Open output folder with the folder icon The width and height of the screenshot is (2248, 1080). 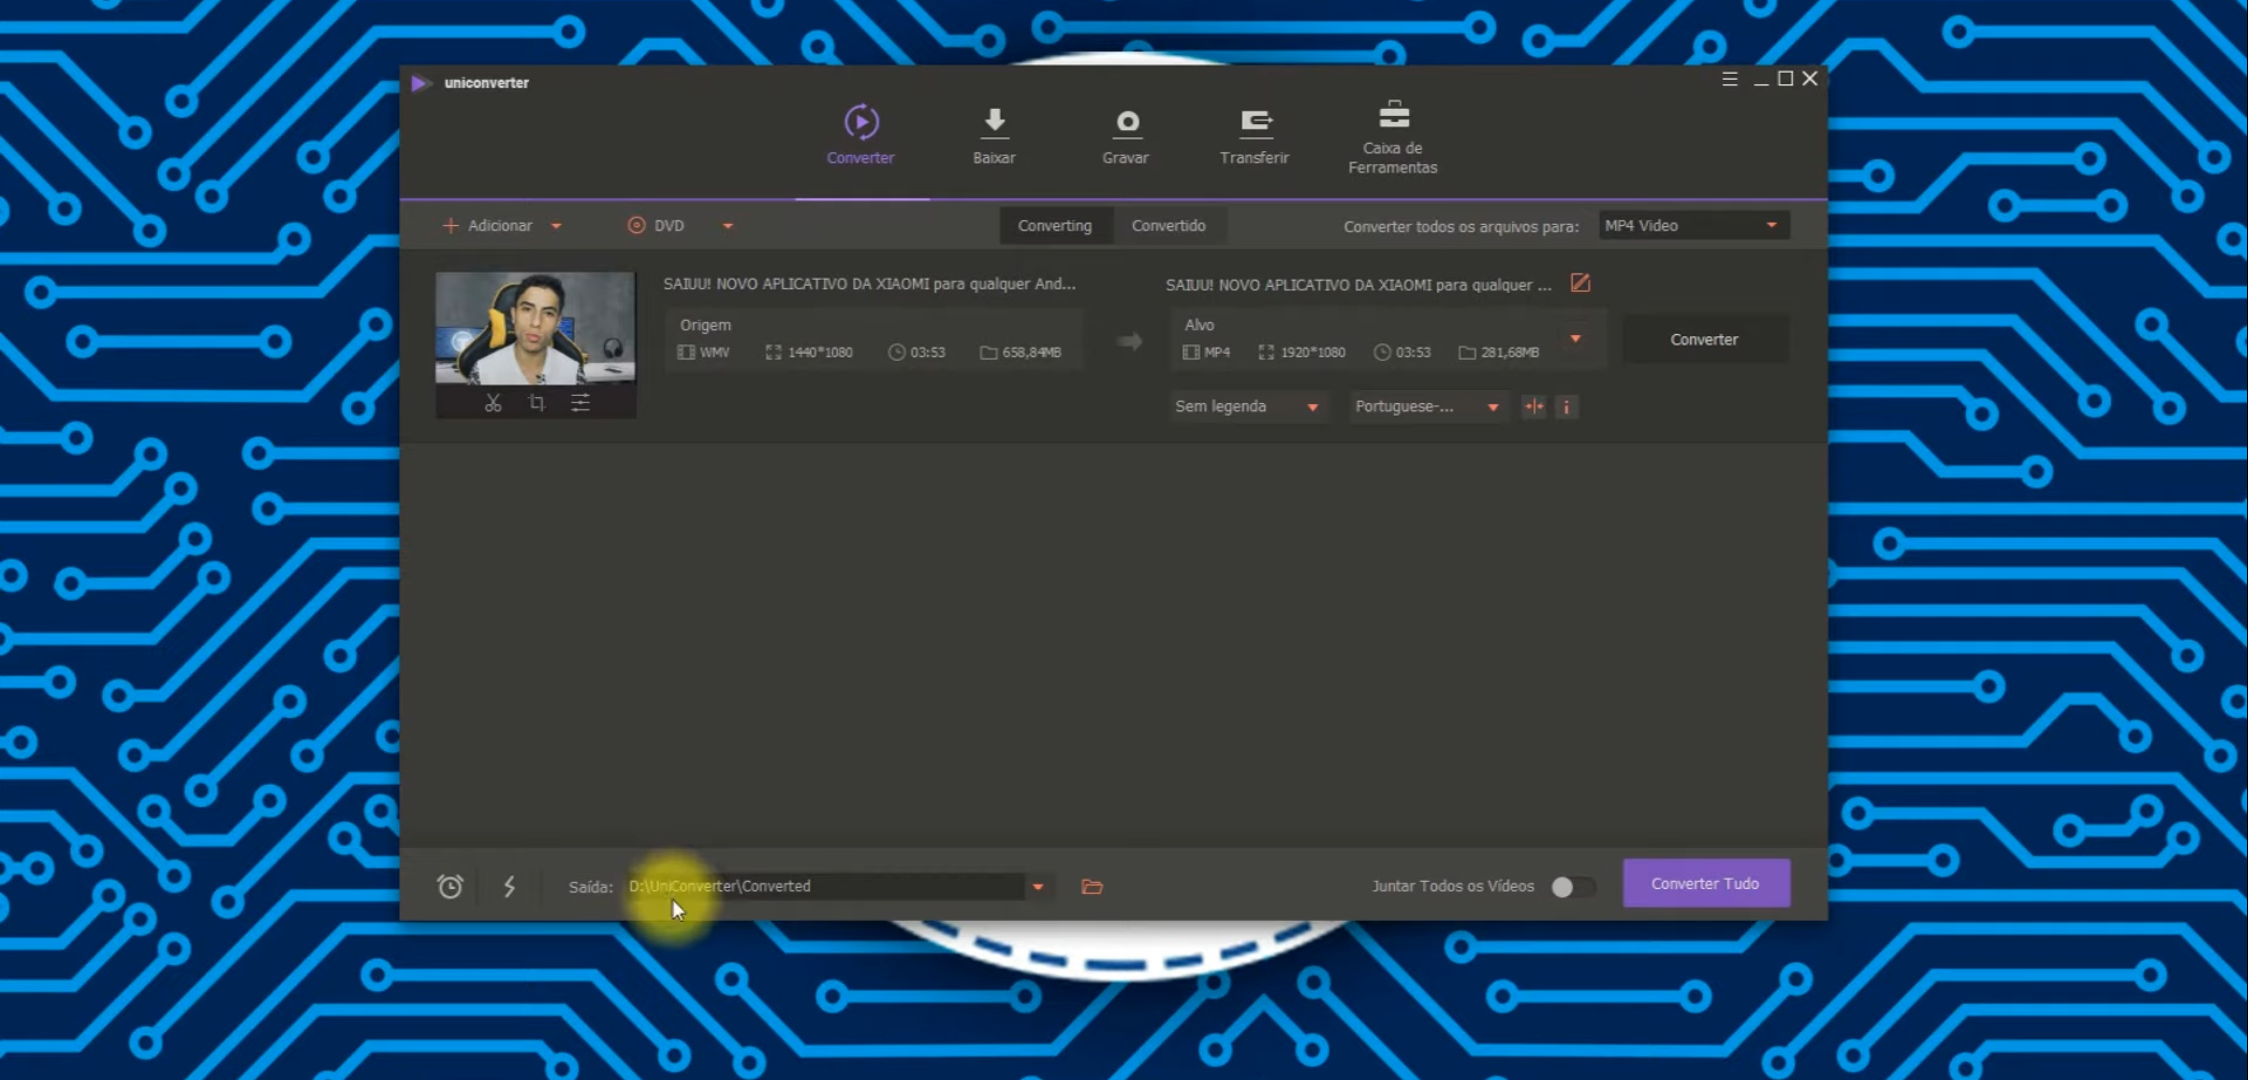pyautogui.click(x=1092, y=886)
